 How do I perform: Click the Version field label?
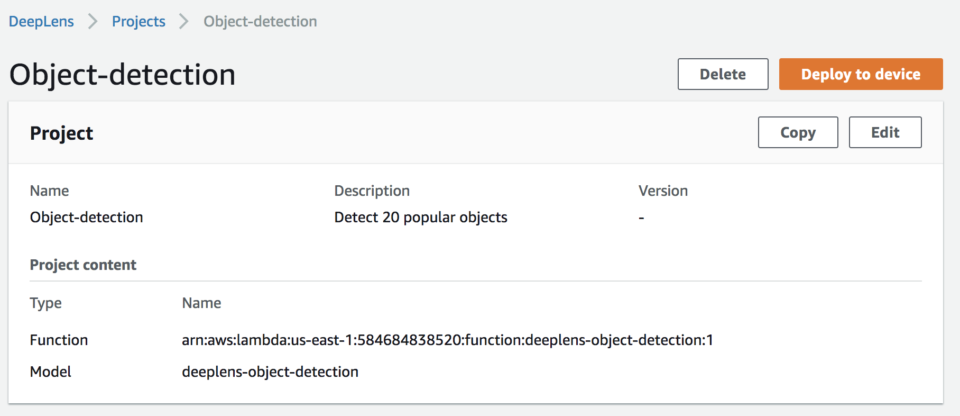663,191
